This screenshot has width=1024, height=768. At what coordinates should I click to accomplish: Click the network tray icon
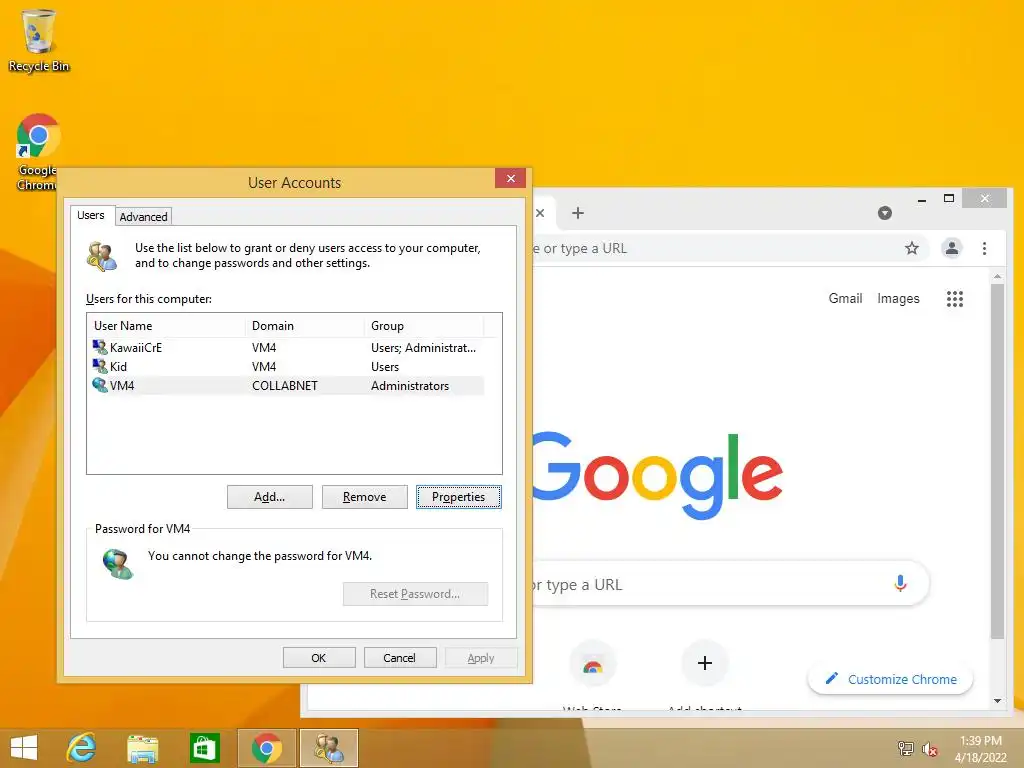coord(905,748)
